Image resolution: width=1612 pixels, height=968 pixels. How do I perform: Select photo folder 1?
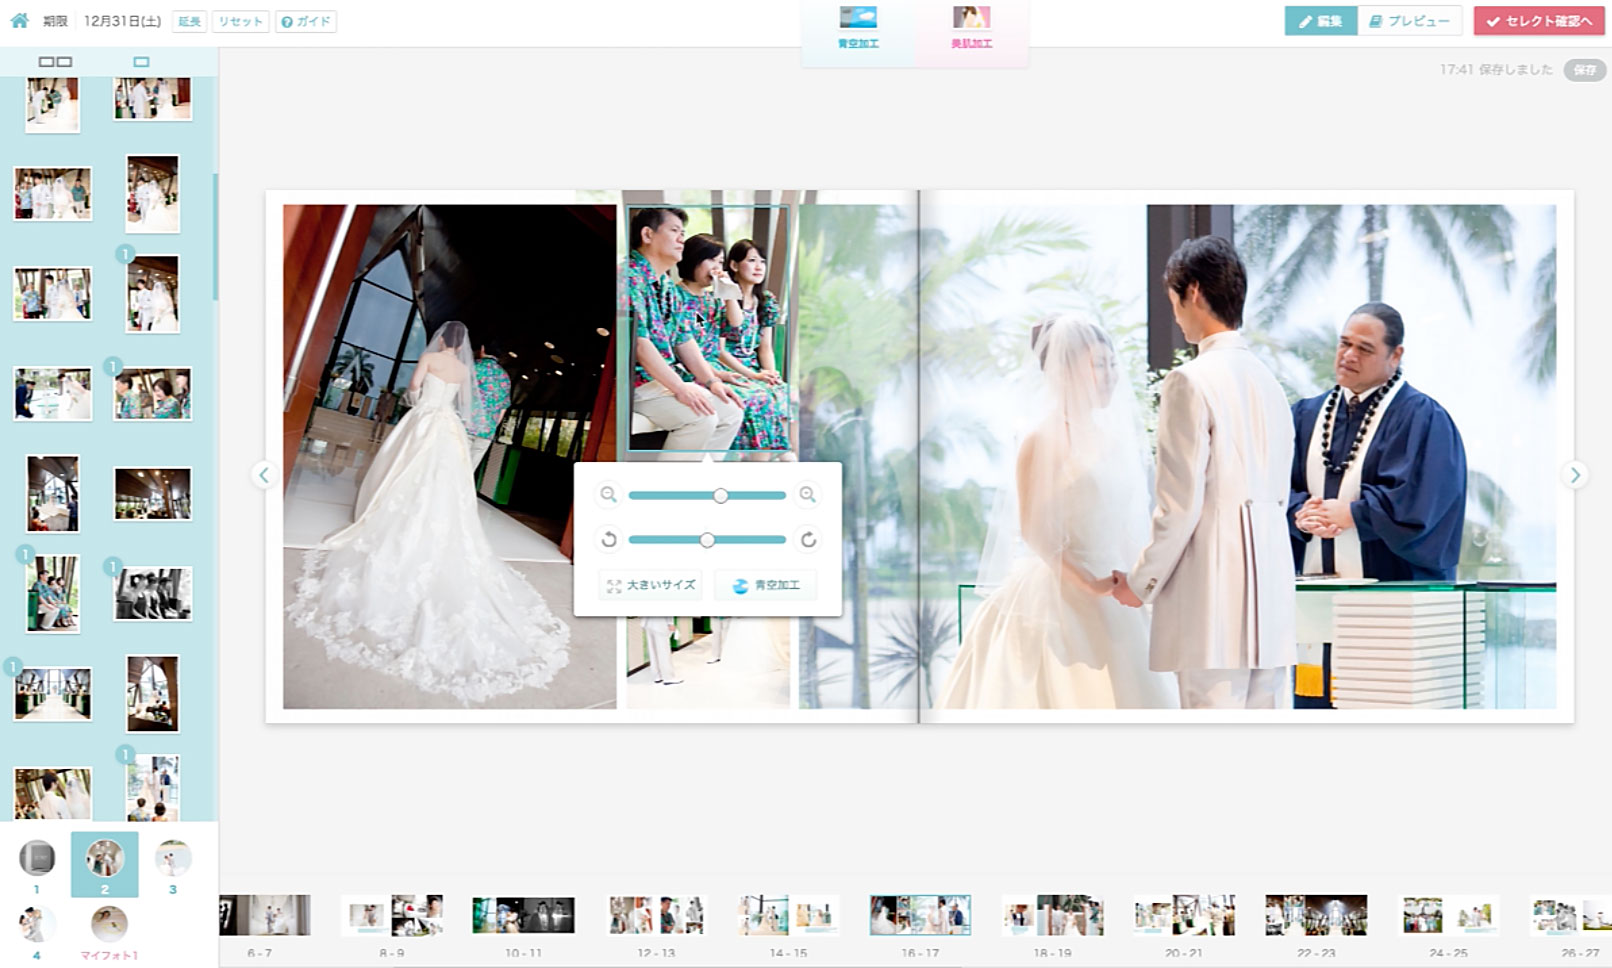pyautogui.click(x=37, y=865)
